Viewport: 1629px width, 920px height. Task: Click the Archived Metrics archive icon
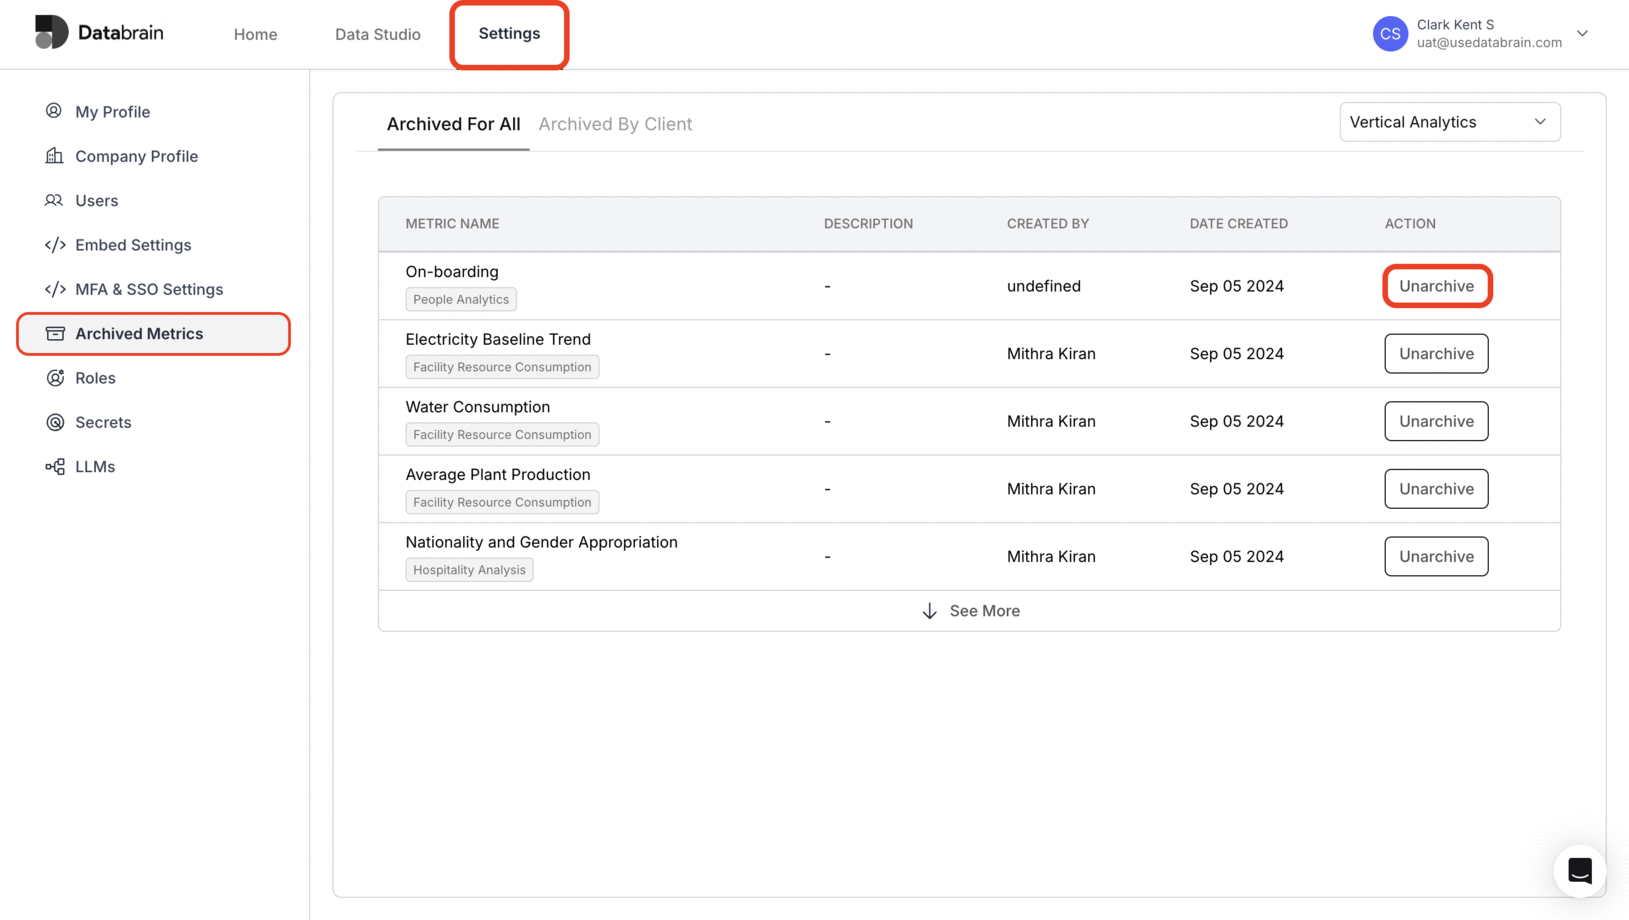tap(54, 333)
